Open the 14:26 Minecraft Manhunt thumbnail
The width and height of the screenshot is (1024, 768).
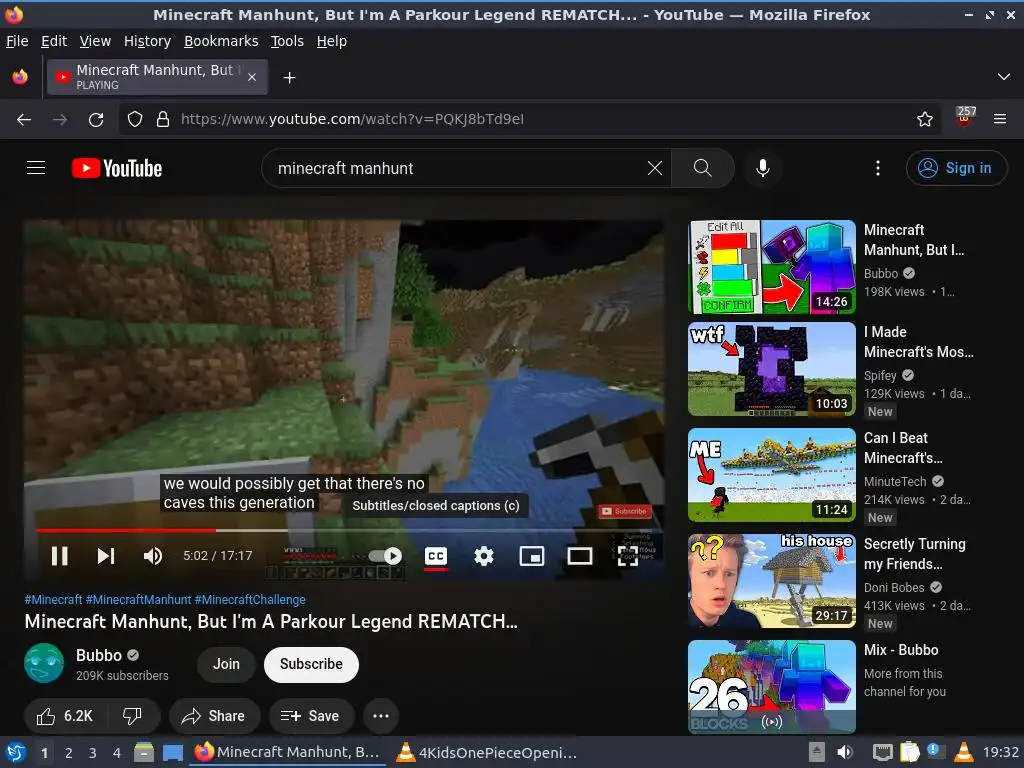pyautogui.click(x=772, y=266)
